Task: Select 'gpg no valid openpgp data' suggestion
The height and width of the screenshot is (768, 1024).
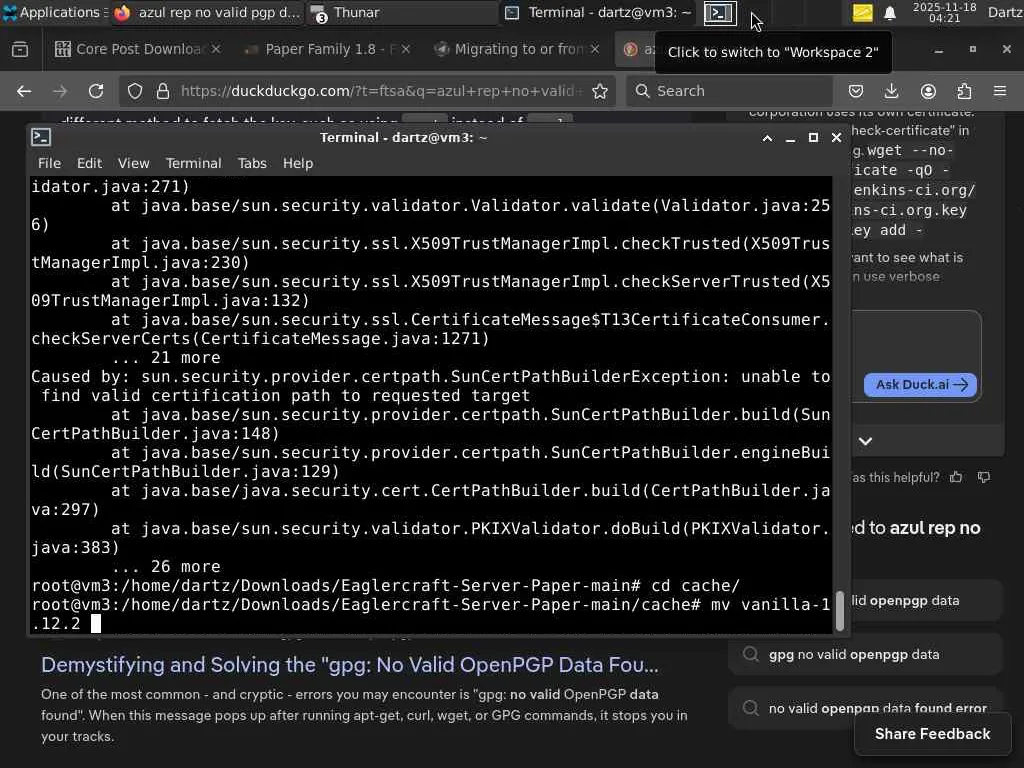Action: (865, 654)
